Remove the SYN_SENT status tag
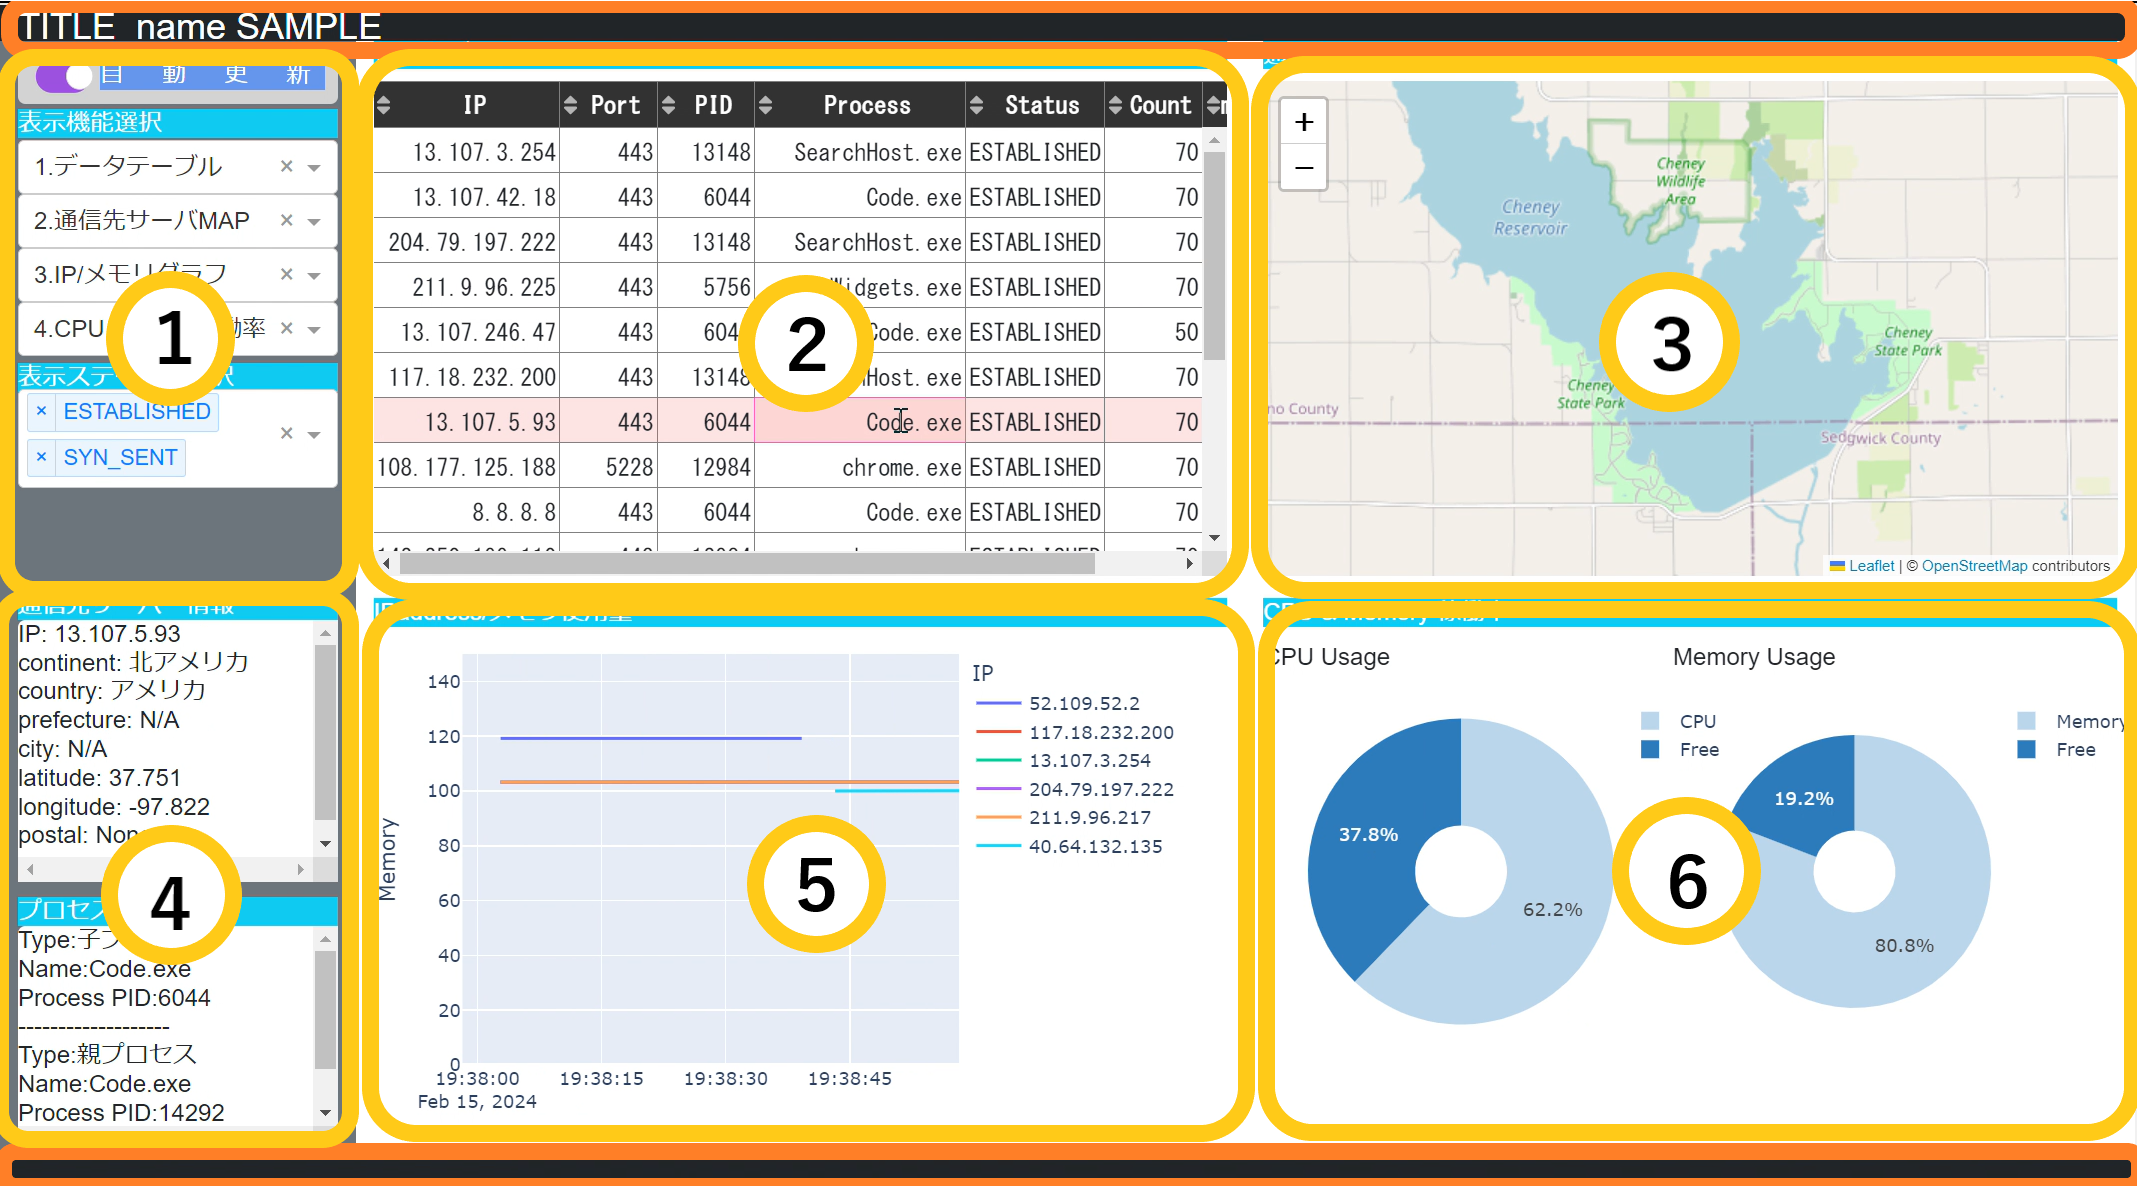The height and width of the screenshot is (1186, 2137). coord(41,457)
